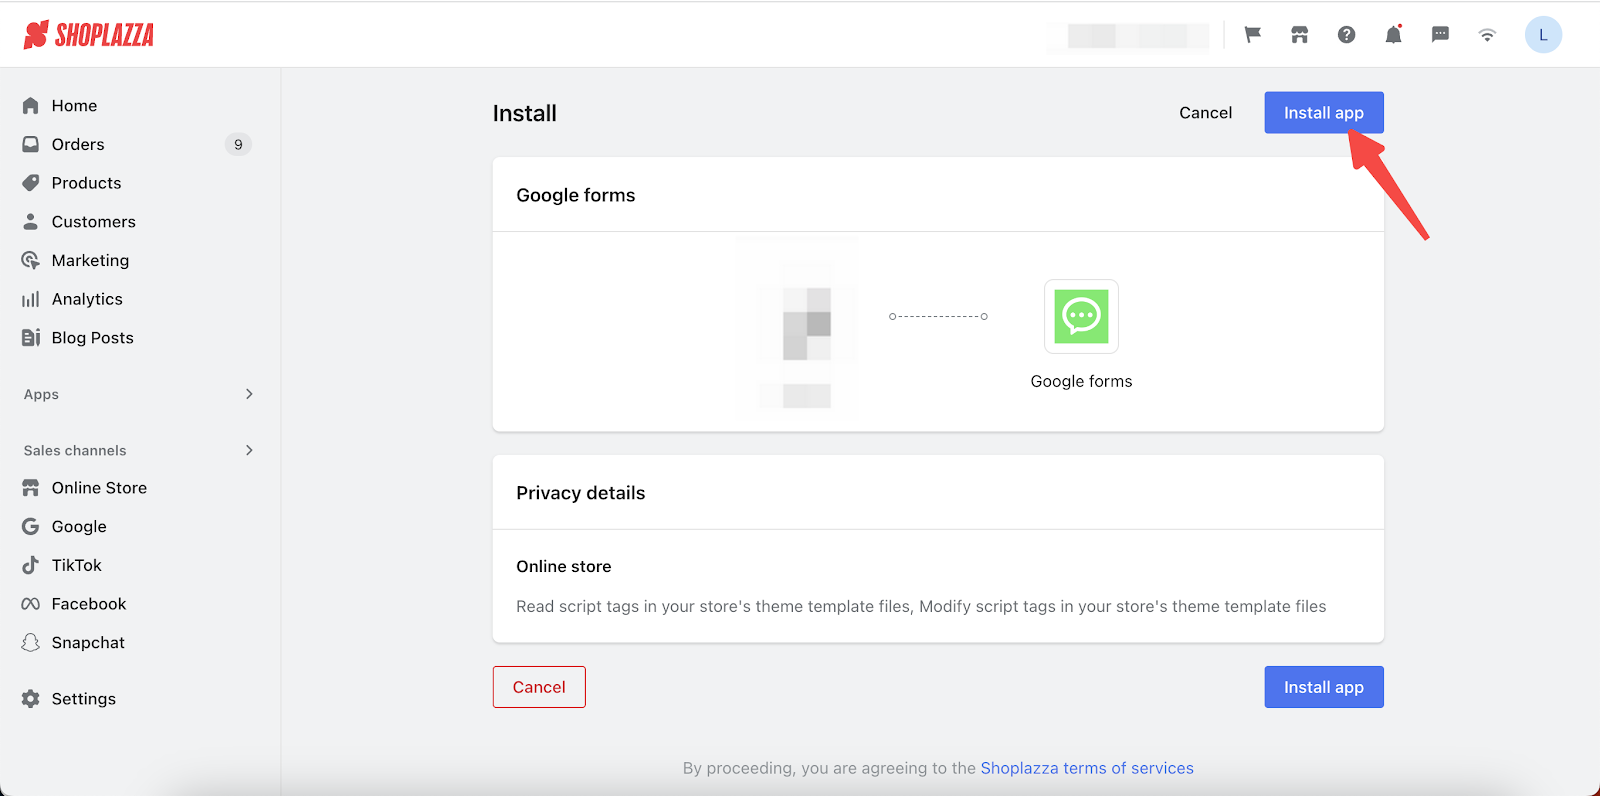Image resolution: width=1600 pixels, height=796 pixels.
Task: Open Customers menu item
Action: click(x=94, y=222)
